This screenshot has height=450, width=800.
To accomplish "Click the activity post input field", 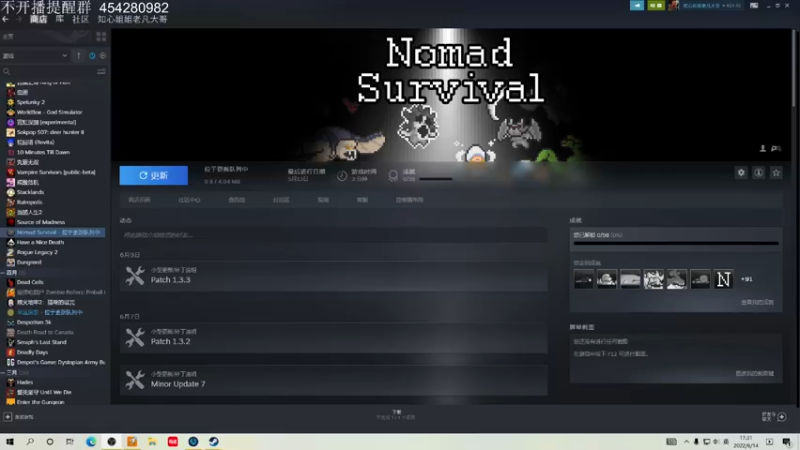I will click(x=334, y=235).
